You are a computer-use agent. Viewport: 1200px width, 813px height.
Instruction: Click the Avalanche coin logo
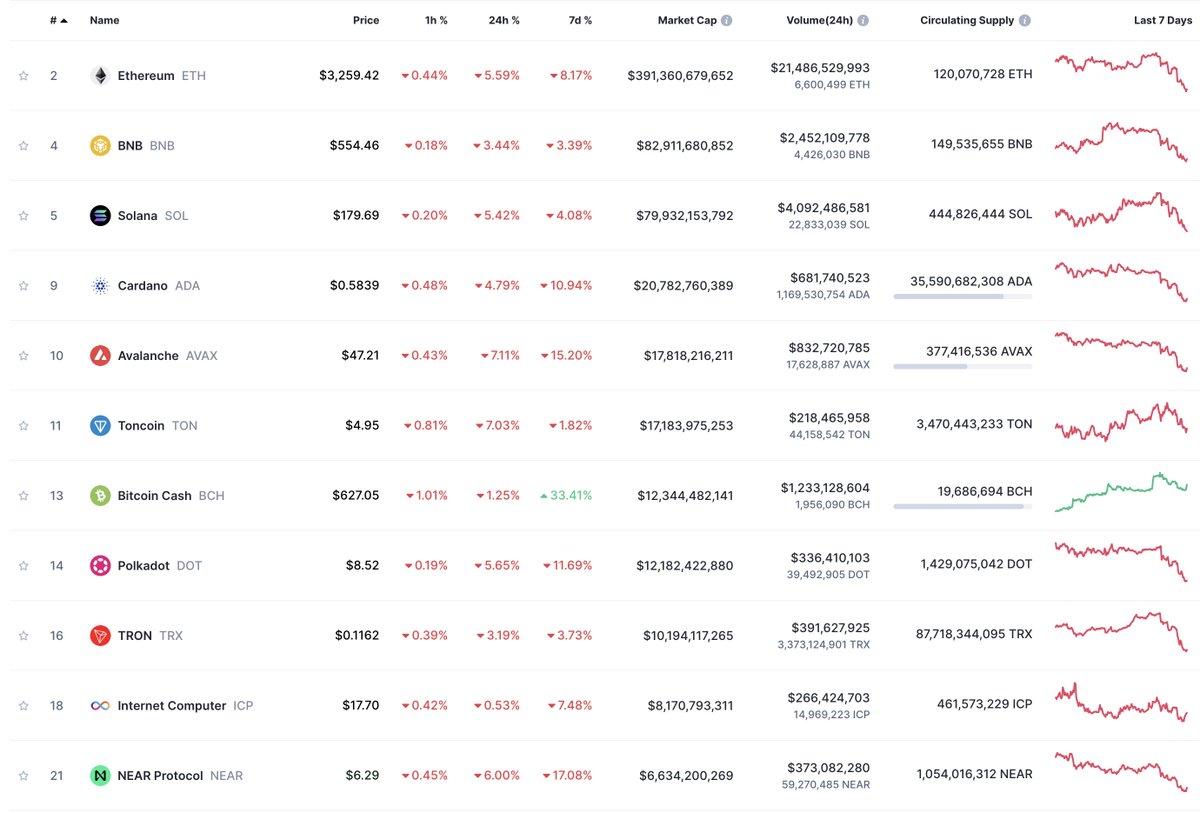pyautogui.click(x=100, y=356)
